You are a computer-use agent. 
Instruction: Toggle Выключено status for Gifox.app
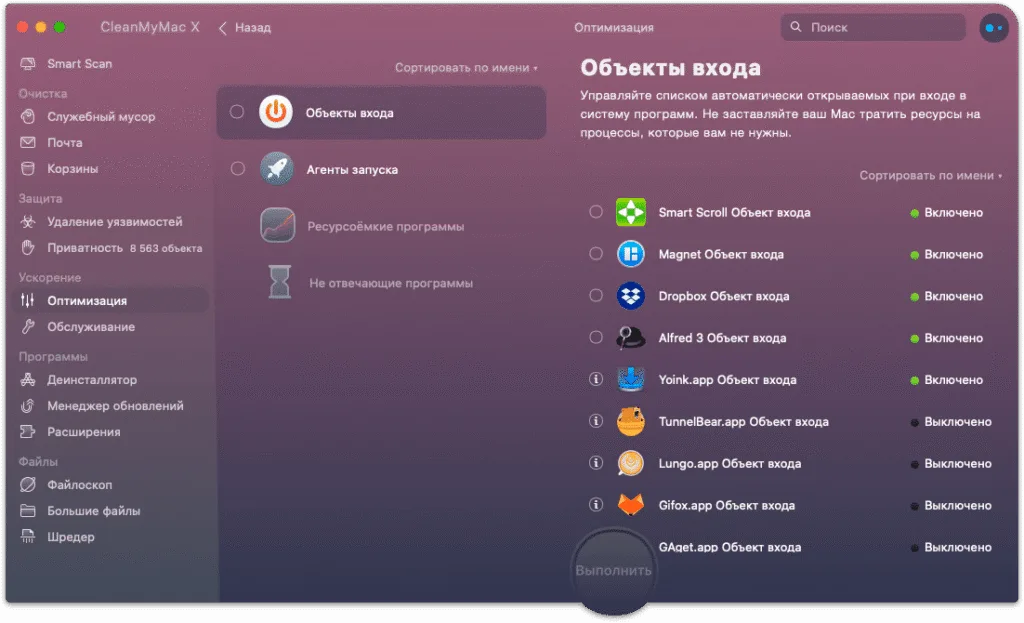[951, 505]
